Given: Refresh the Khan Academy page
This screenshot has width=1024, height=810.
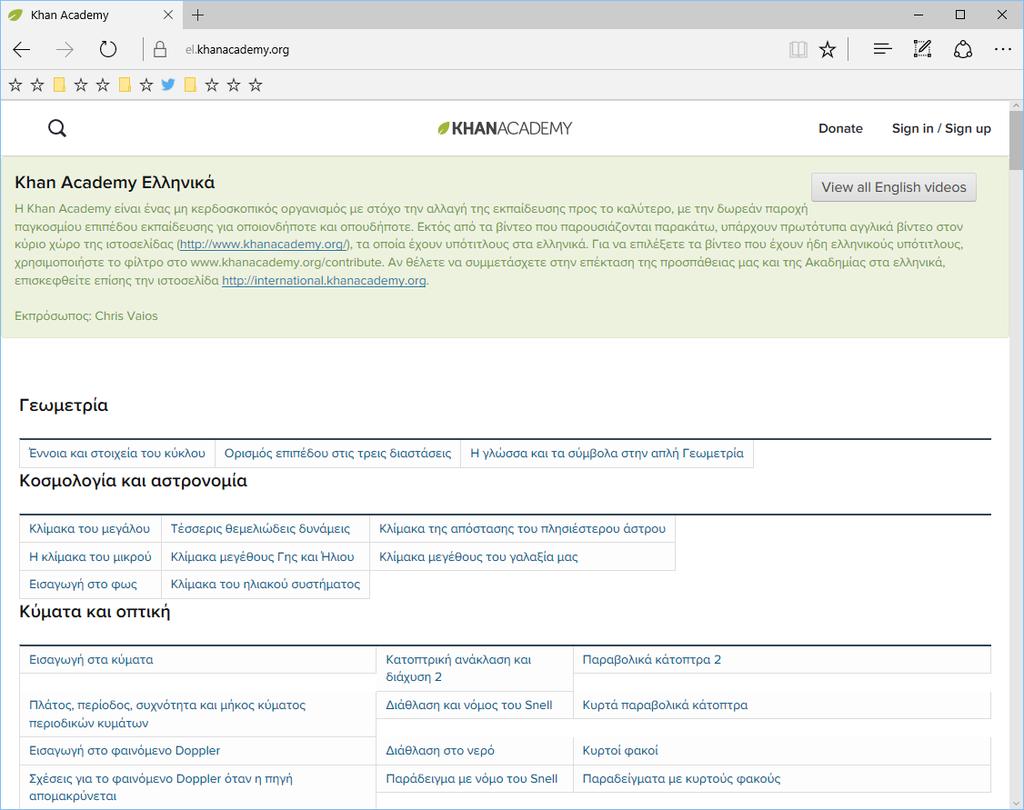Looking at the screenshot, I should point(108,50).
